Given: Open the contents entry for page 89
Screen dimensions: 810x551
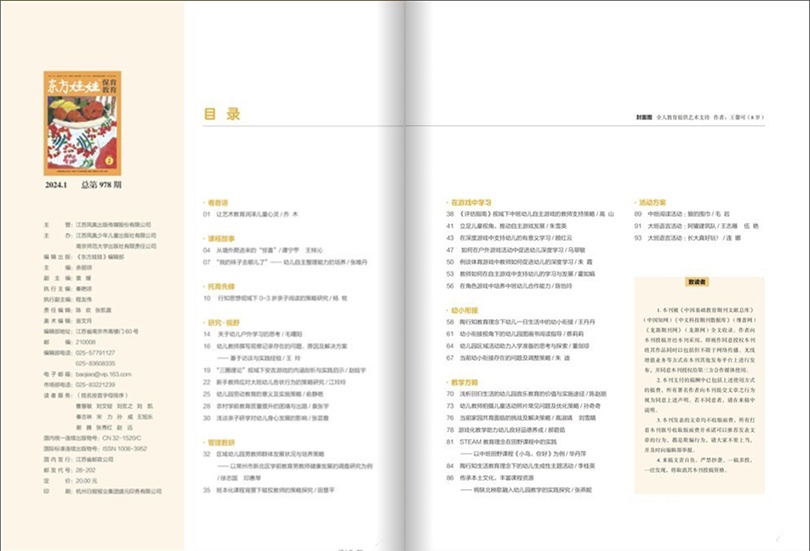Looking at the screenshot, I should (x=682, y=214).
